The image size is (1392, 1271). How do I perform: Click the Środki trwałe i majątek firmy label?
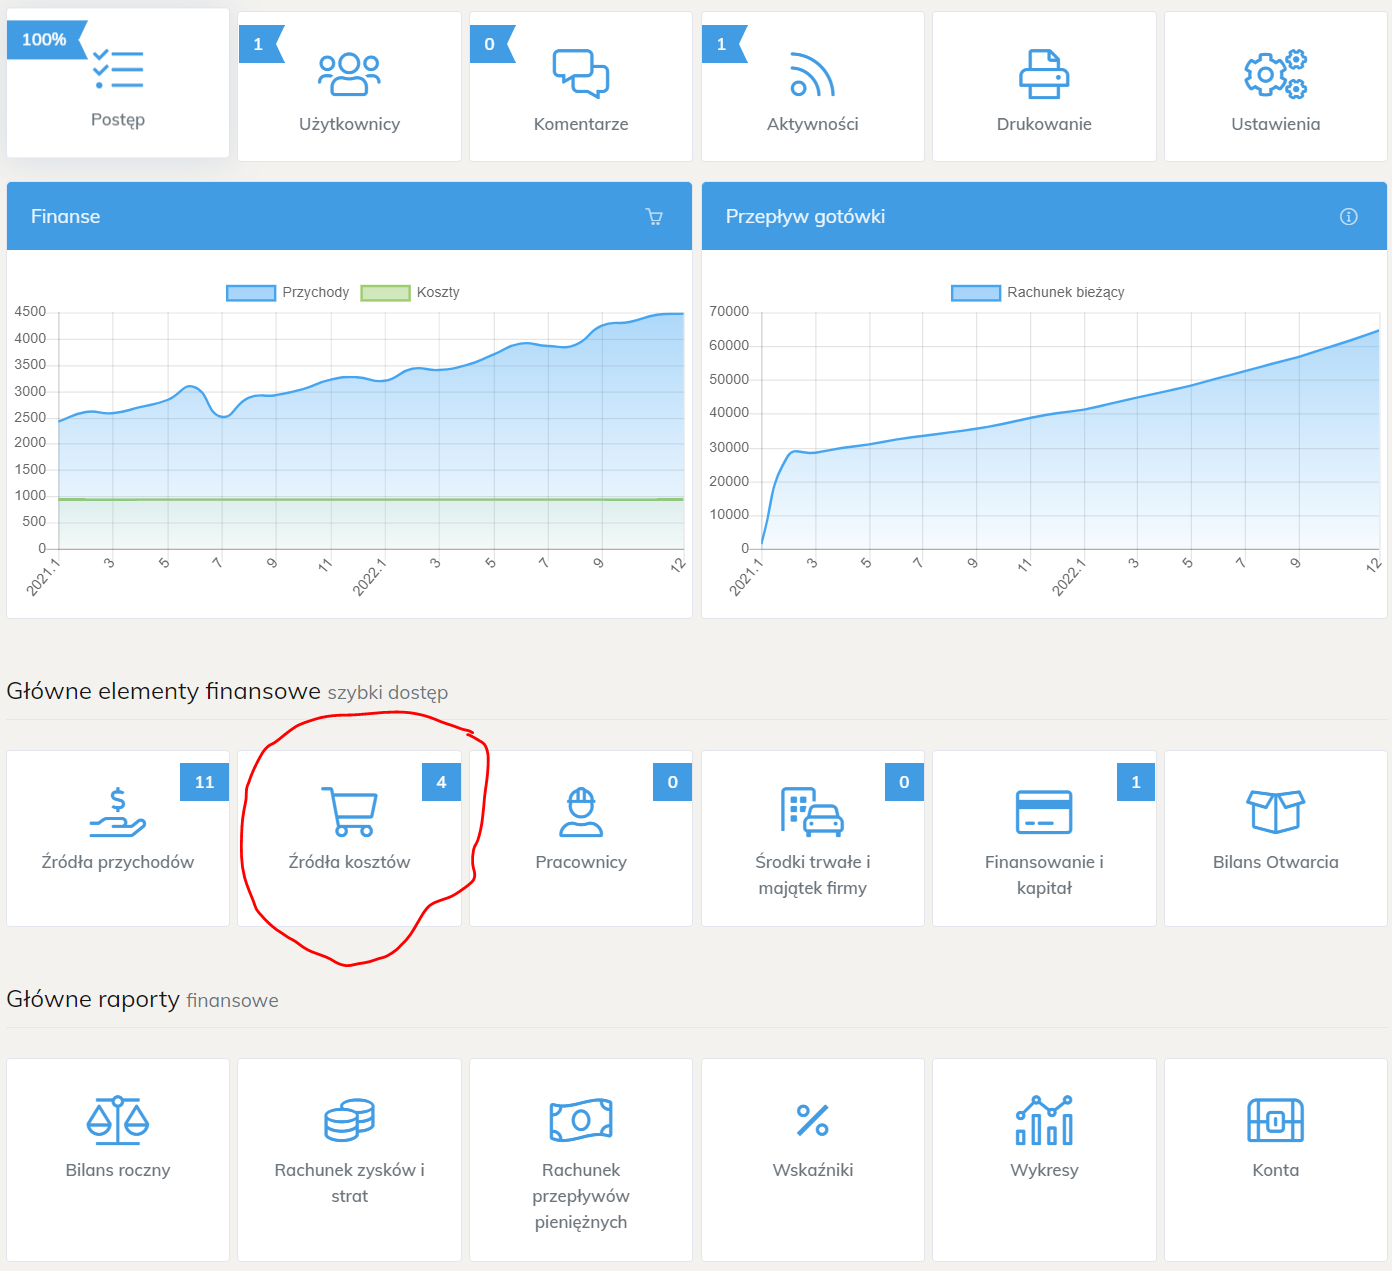click(812, 875)
